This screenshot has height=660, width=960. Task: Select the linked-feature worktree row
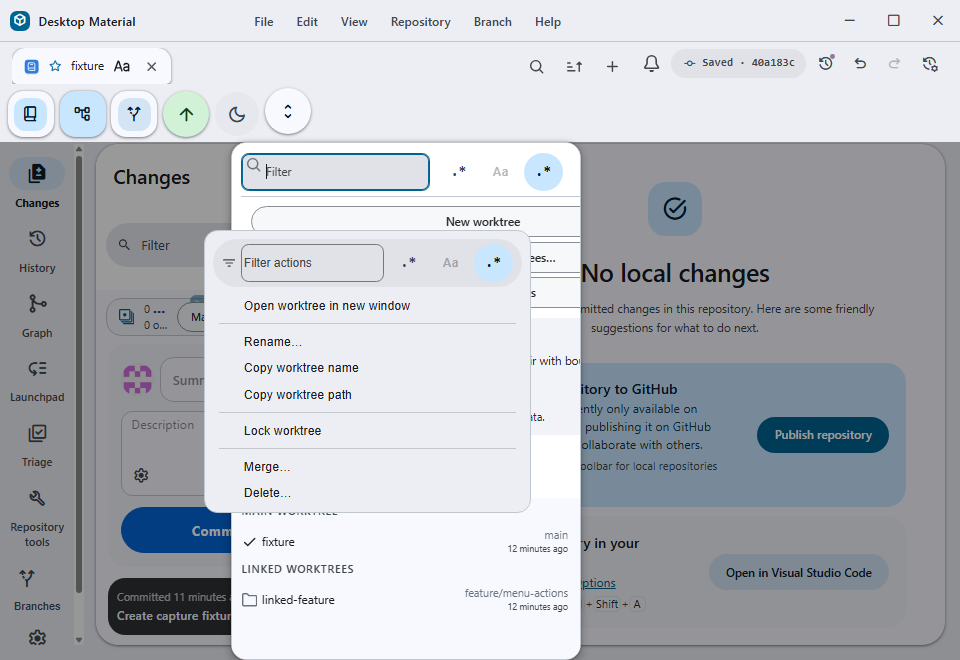pyautogui.click(x=405, y=599)
